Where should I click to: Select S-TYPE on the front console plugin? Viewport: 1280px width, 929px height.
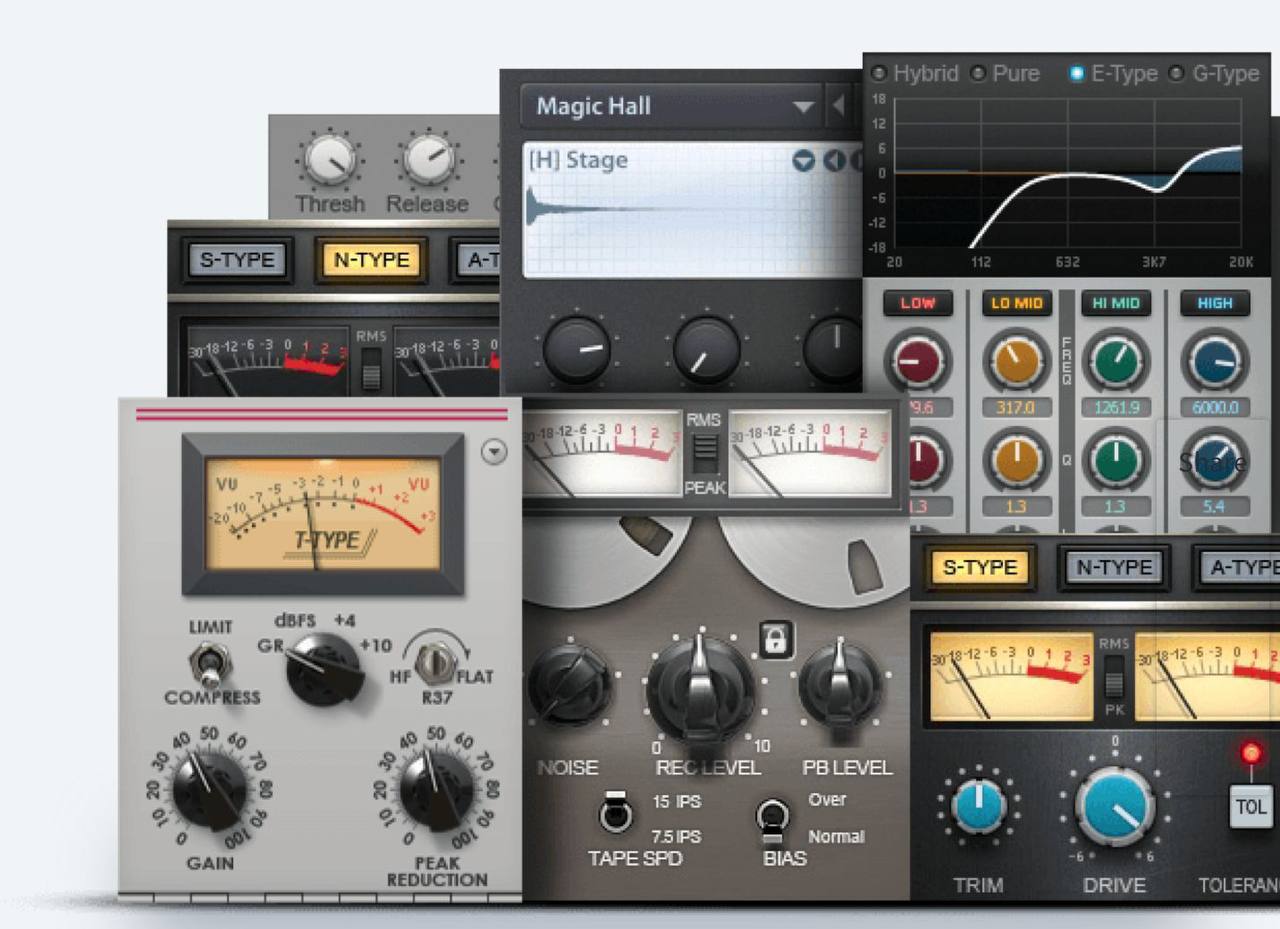(979, 567)
